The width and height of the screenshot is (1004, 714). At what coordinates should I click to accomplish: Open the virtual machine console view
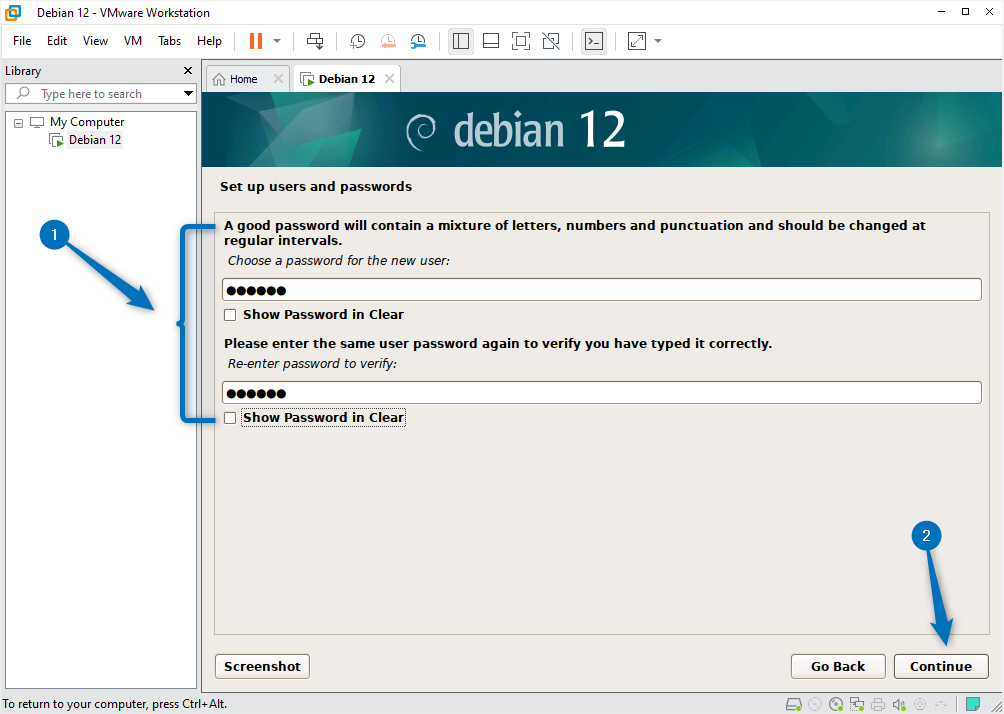click(x=594, y=41)
